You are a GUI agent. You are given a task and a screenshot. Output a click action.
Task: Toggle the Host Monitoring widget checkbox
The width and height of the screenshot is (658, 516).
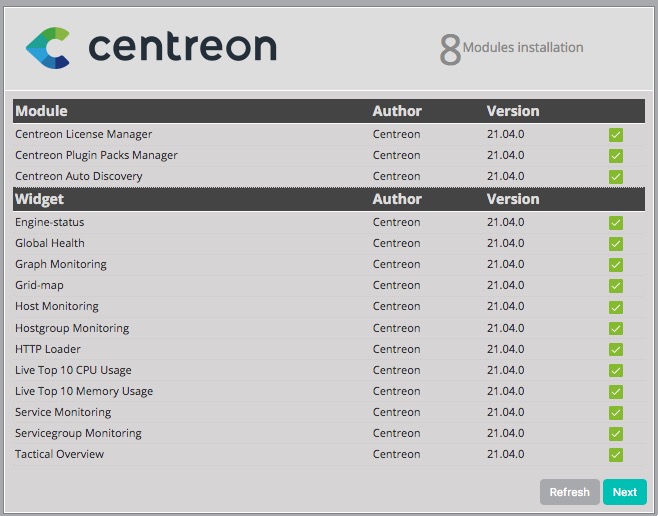pyautogui.click(x=616, y=307)
